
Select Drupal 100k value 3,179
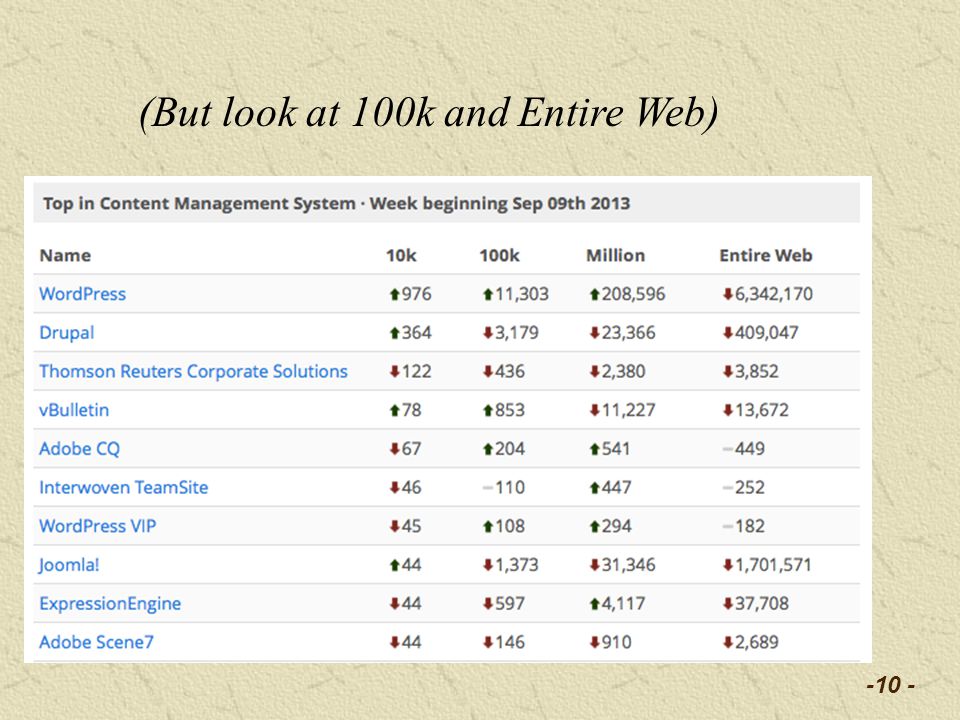pos(517,332)
